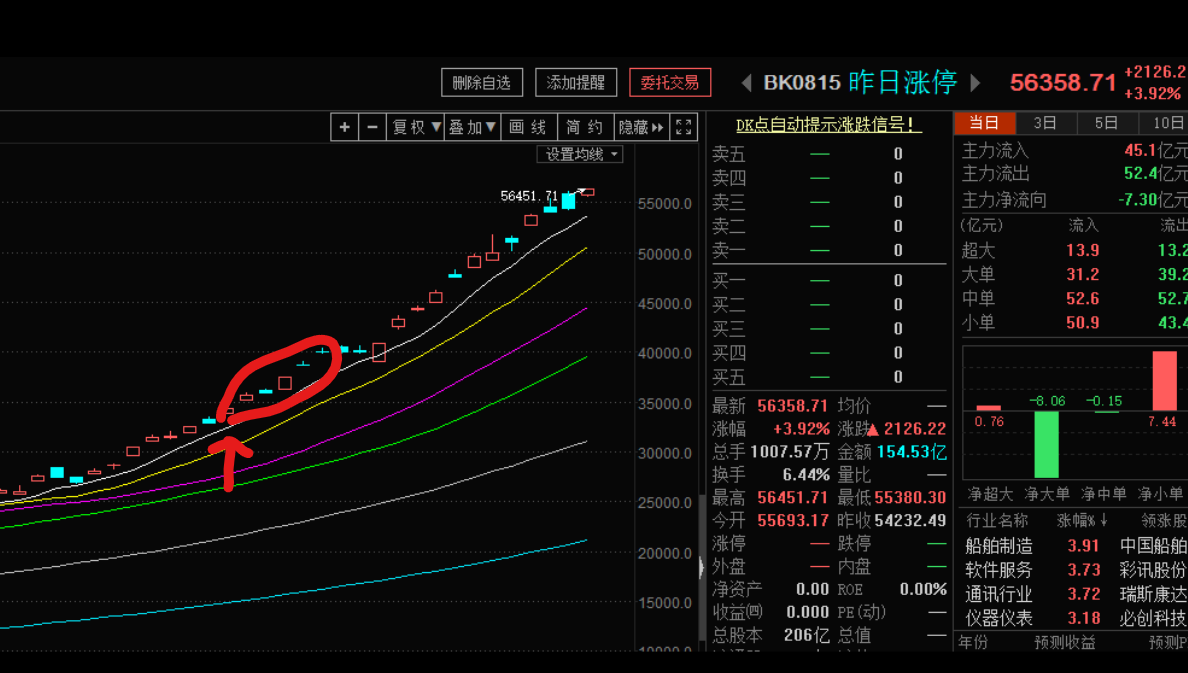Open the 复权 dropdown
1188x673 pixels.
(416, 127)
